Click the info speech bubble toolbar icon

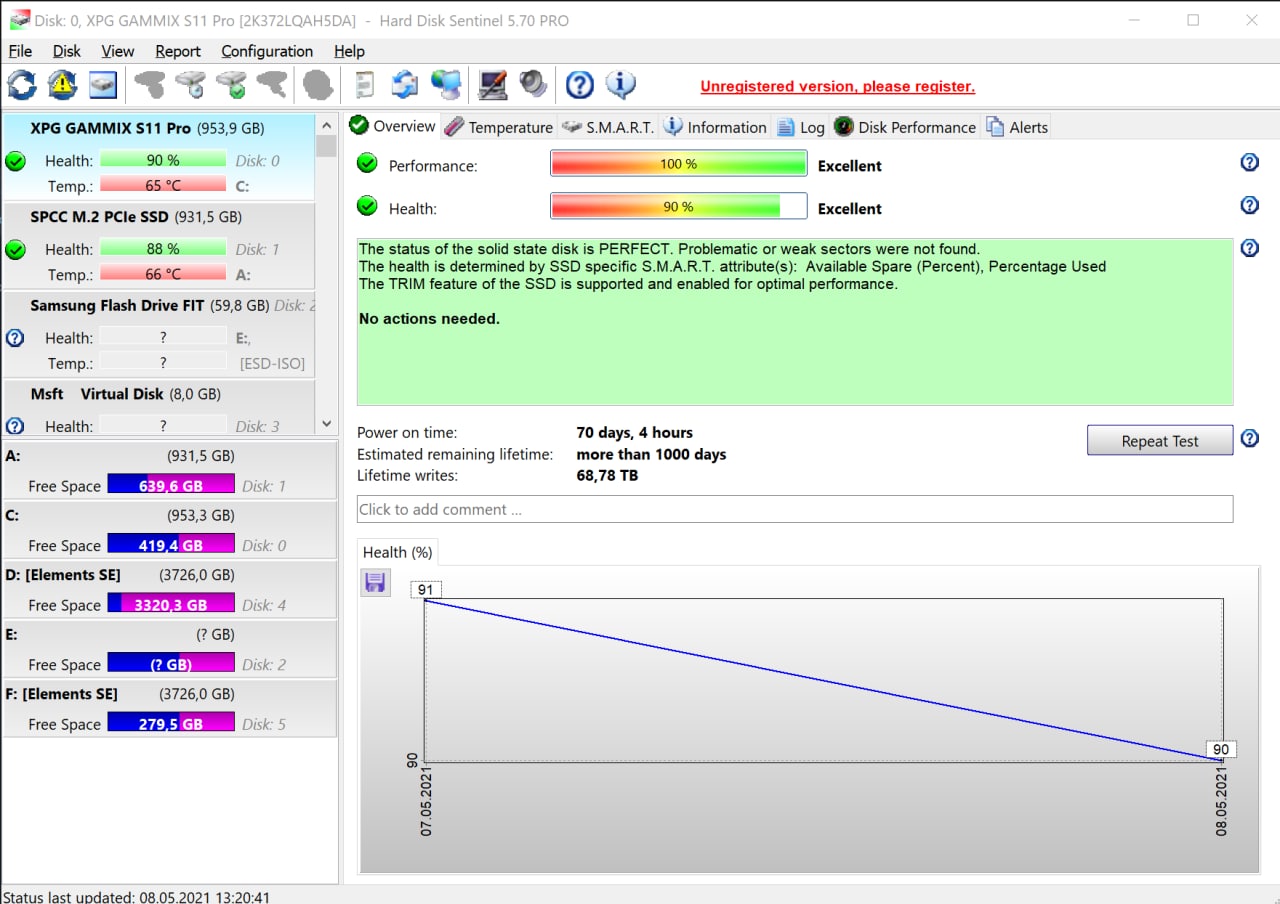pyautogui.click(x=621, y=85)
